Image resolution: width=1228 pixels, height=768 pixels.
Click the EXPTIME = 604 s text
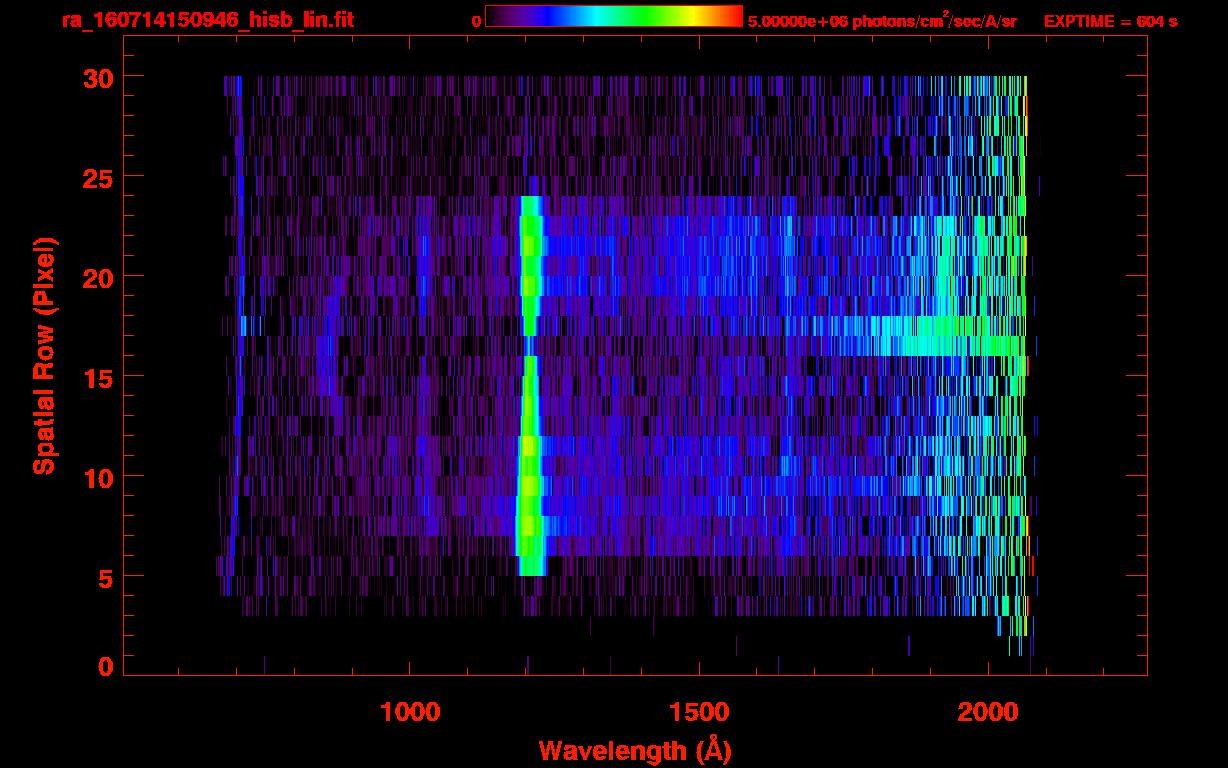[1110, 21]
